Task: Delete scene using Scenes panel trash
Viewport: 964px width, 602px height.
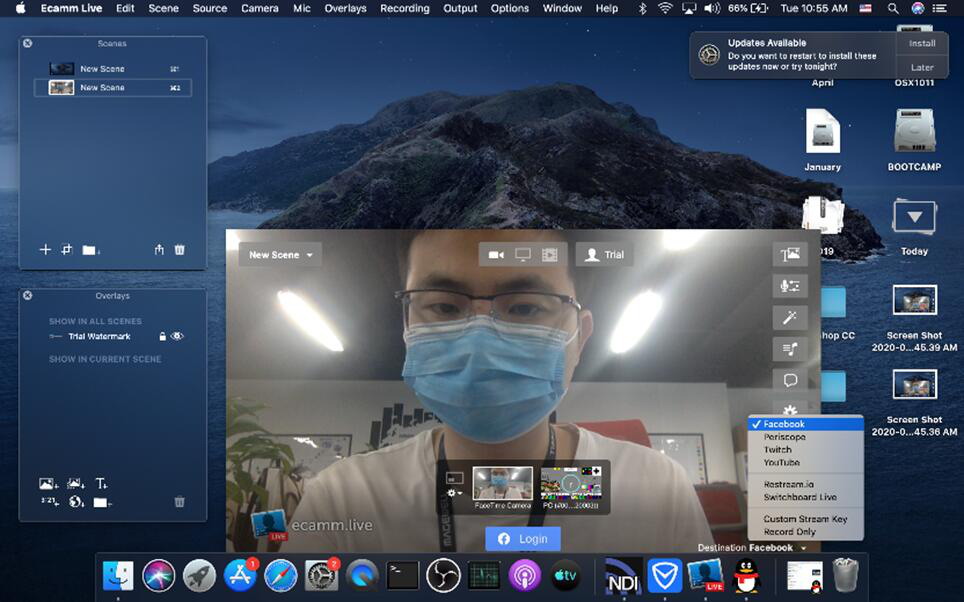Action: coord(180,250)
